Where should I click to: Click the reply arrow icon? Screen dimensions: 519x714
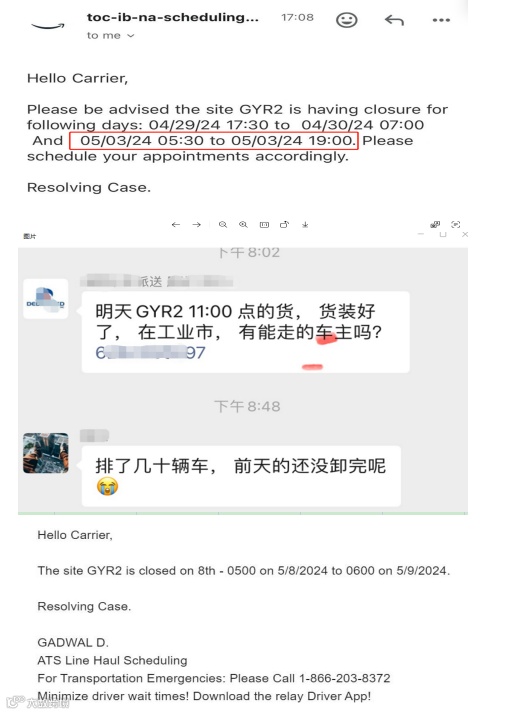tap(394, 20)
